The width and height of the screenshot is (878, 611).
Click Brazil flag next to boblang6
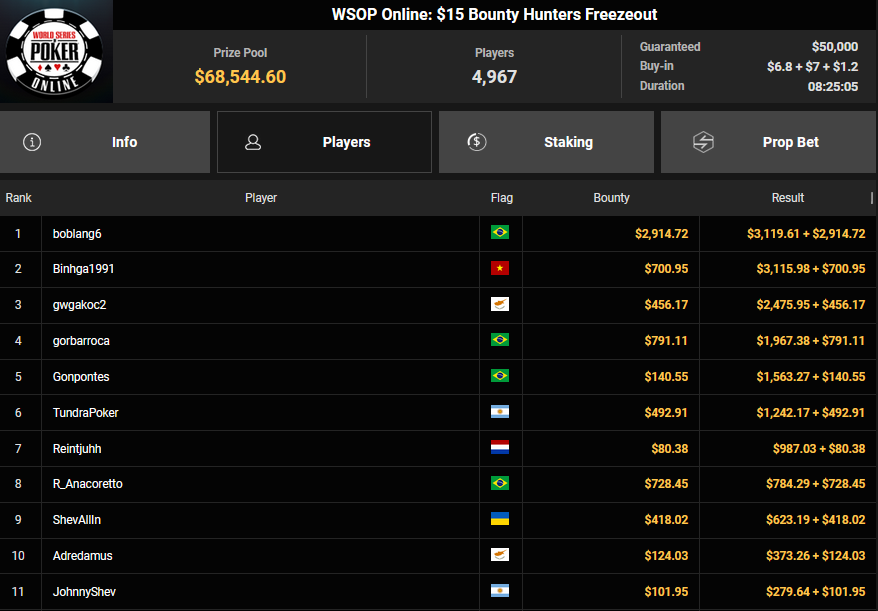pos(500,233)
